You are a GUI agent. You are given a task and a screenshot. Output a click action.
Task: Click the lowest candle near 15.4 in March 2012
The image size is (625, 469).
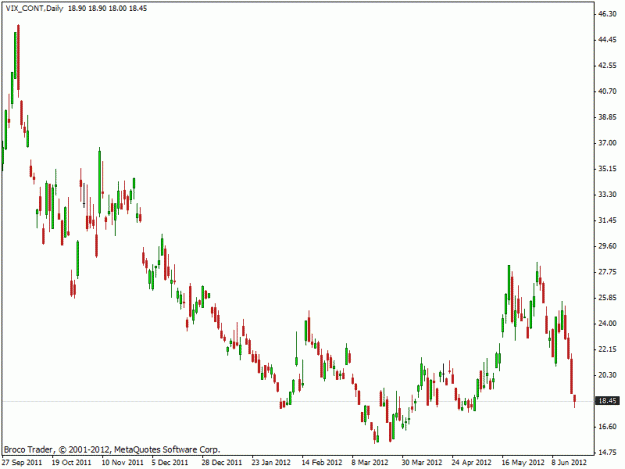[375, 435]
